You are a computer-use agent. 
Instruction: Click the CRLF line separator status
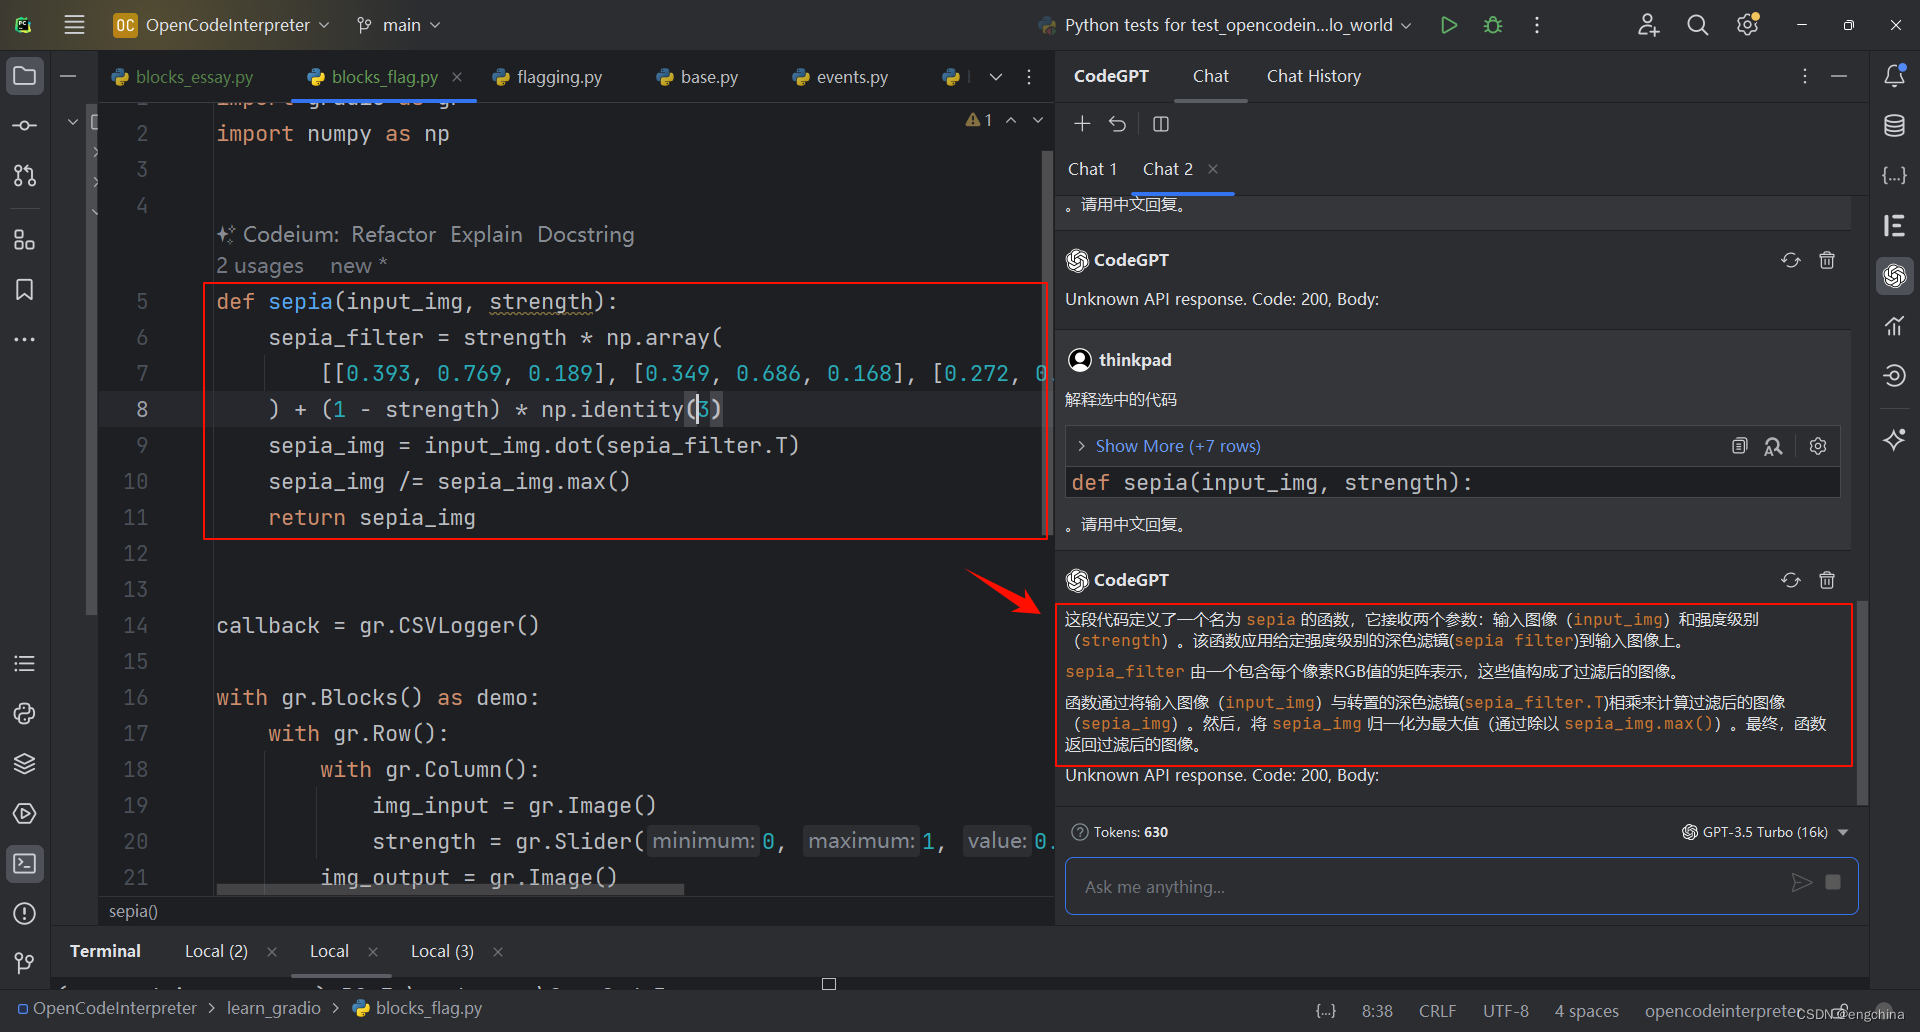tap(1437, 1011)
